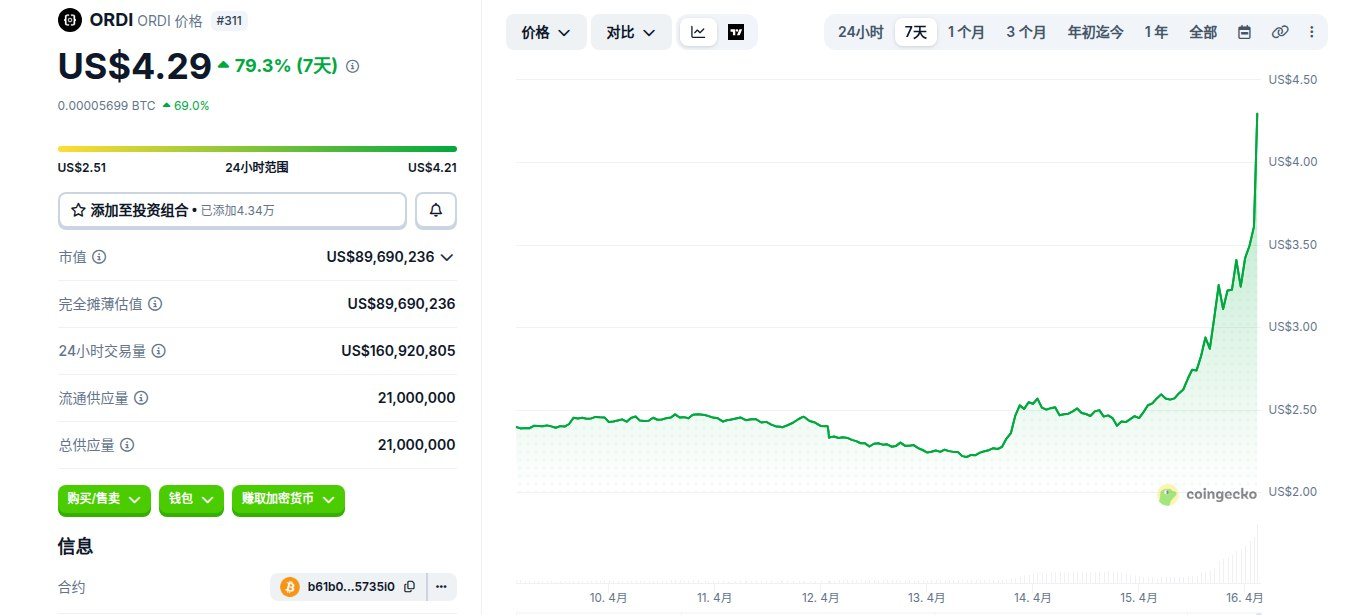Viewport: 1360px width, 615px height.
Task: Switch to line chart view icon
Action: 698,32
